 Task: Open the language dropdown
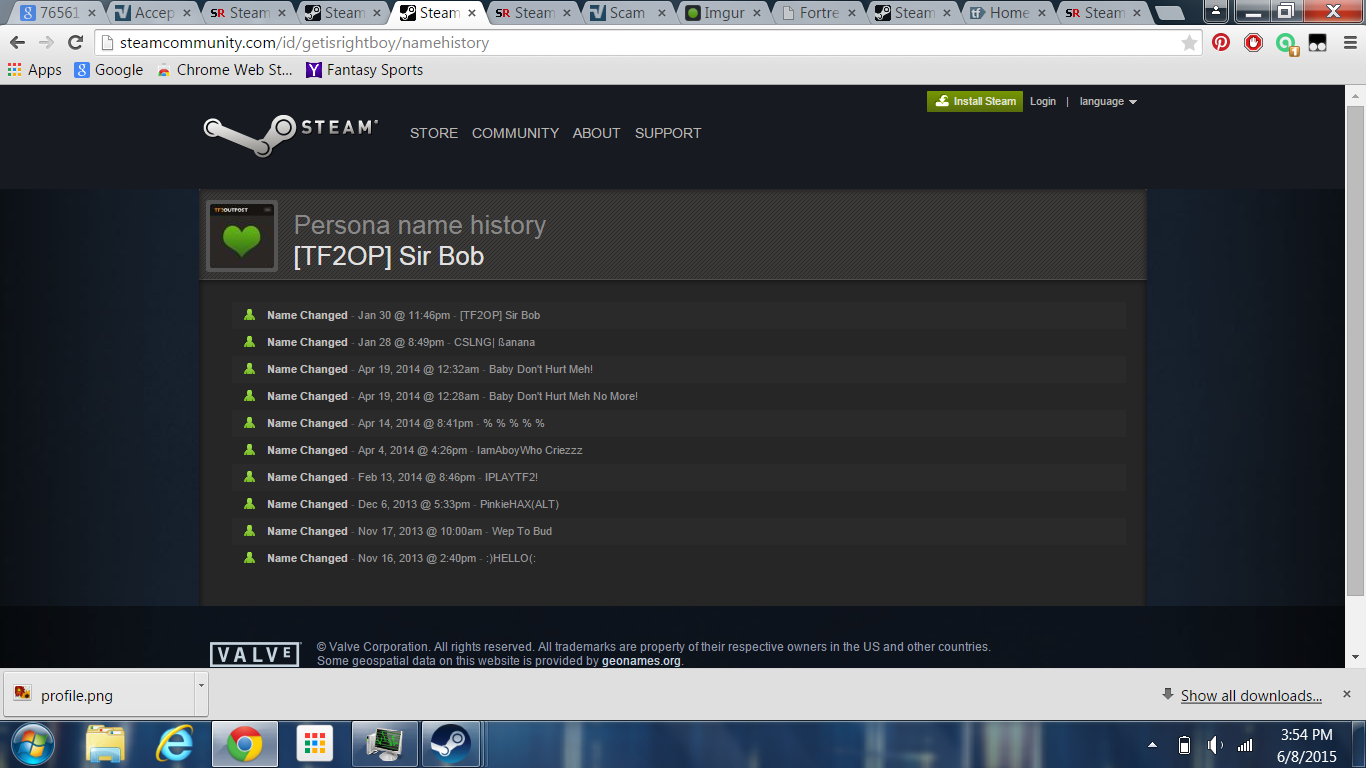1108,101
